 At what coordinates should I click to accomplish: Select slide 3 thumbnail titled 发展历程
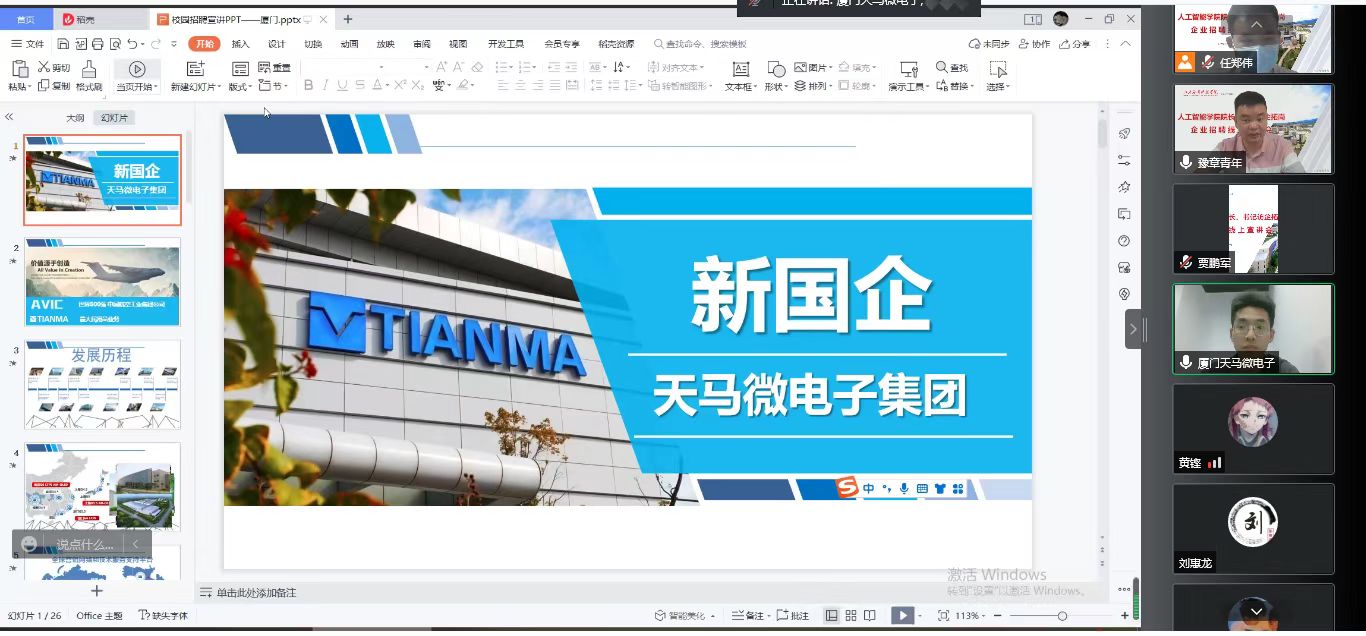tap(103, 384)
